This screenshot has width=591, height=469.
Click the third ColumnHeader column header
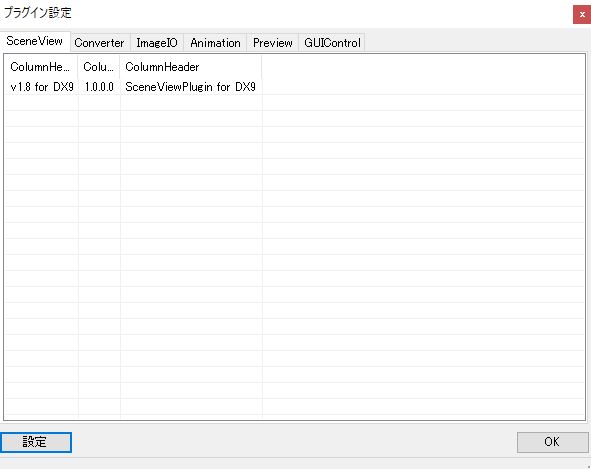point(191,67)
